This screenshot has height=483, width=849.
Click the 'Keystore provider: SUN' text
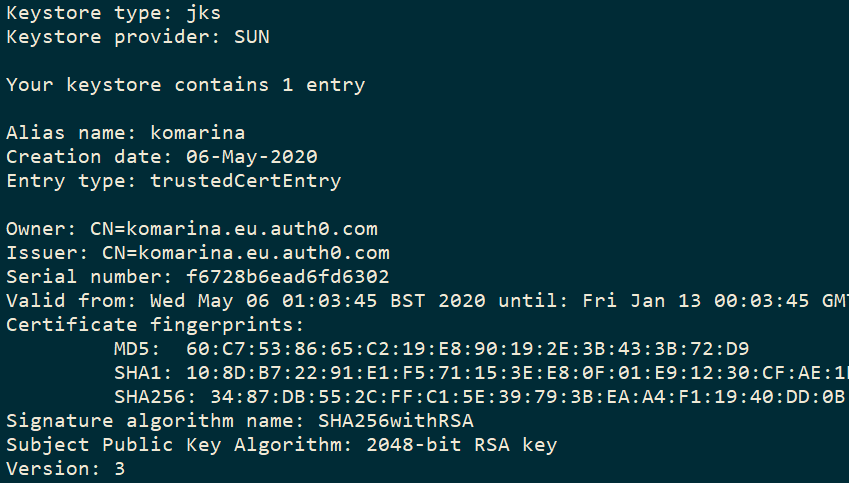point(138,37)
